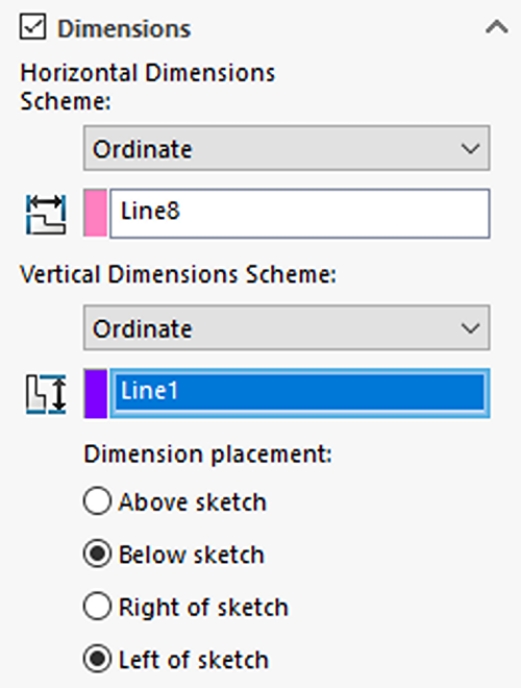Choose the Below sketch placement option
The image size is (522, 688).
pyautogui.click(x=174, y=554)
